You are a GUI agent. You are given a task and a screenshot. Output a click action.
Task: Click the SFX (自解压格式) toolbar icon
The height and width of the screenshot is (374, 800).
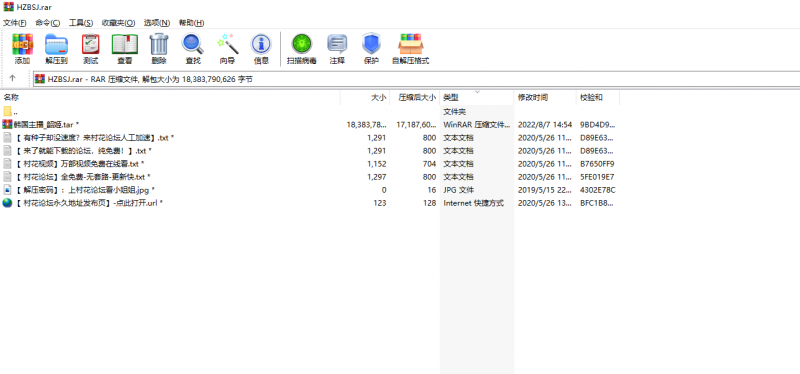tap(411, 45)
